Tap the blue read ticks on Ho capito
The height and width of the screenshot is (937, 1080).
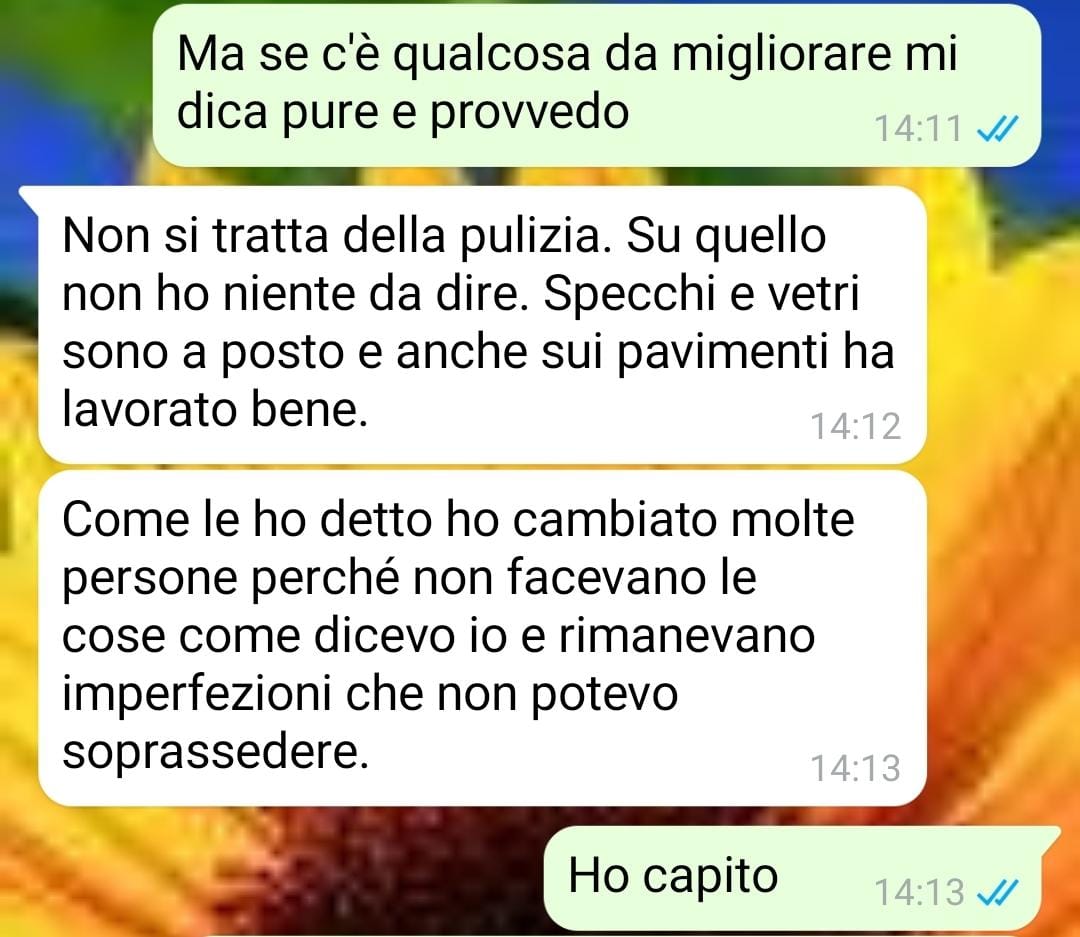point(998,892)
